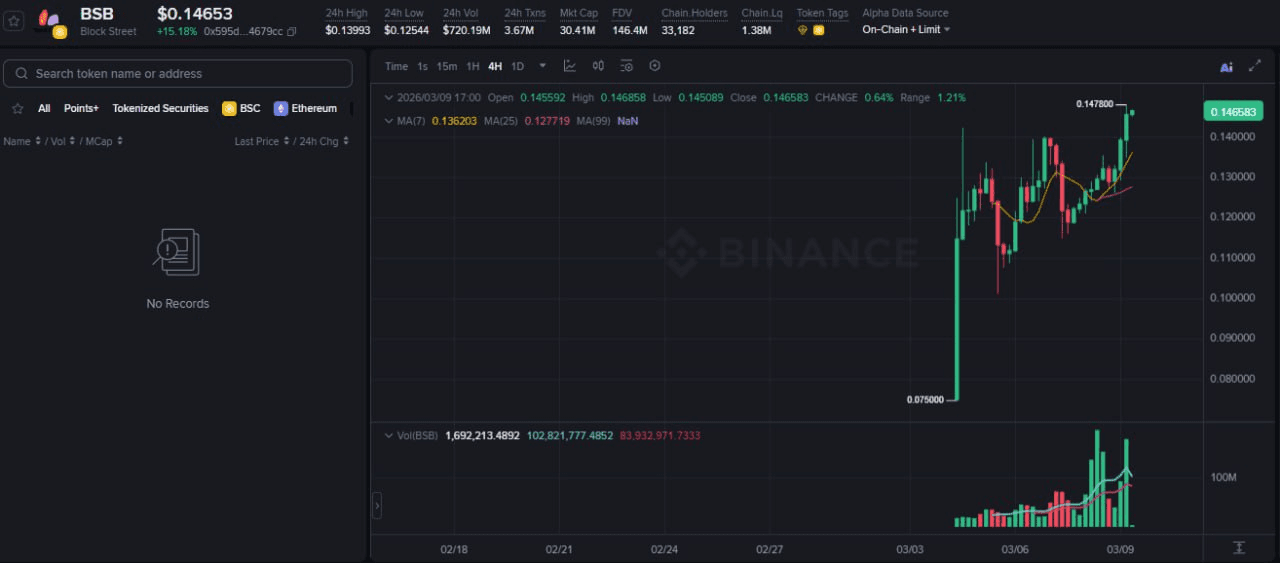This screenshot has width=1280, height=563.
Task: Sort token list by Name
Action: tap(22, 141)
